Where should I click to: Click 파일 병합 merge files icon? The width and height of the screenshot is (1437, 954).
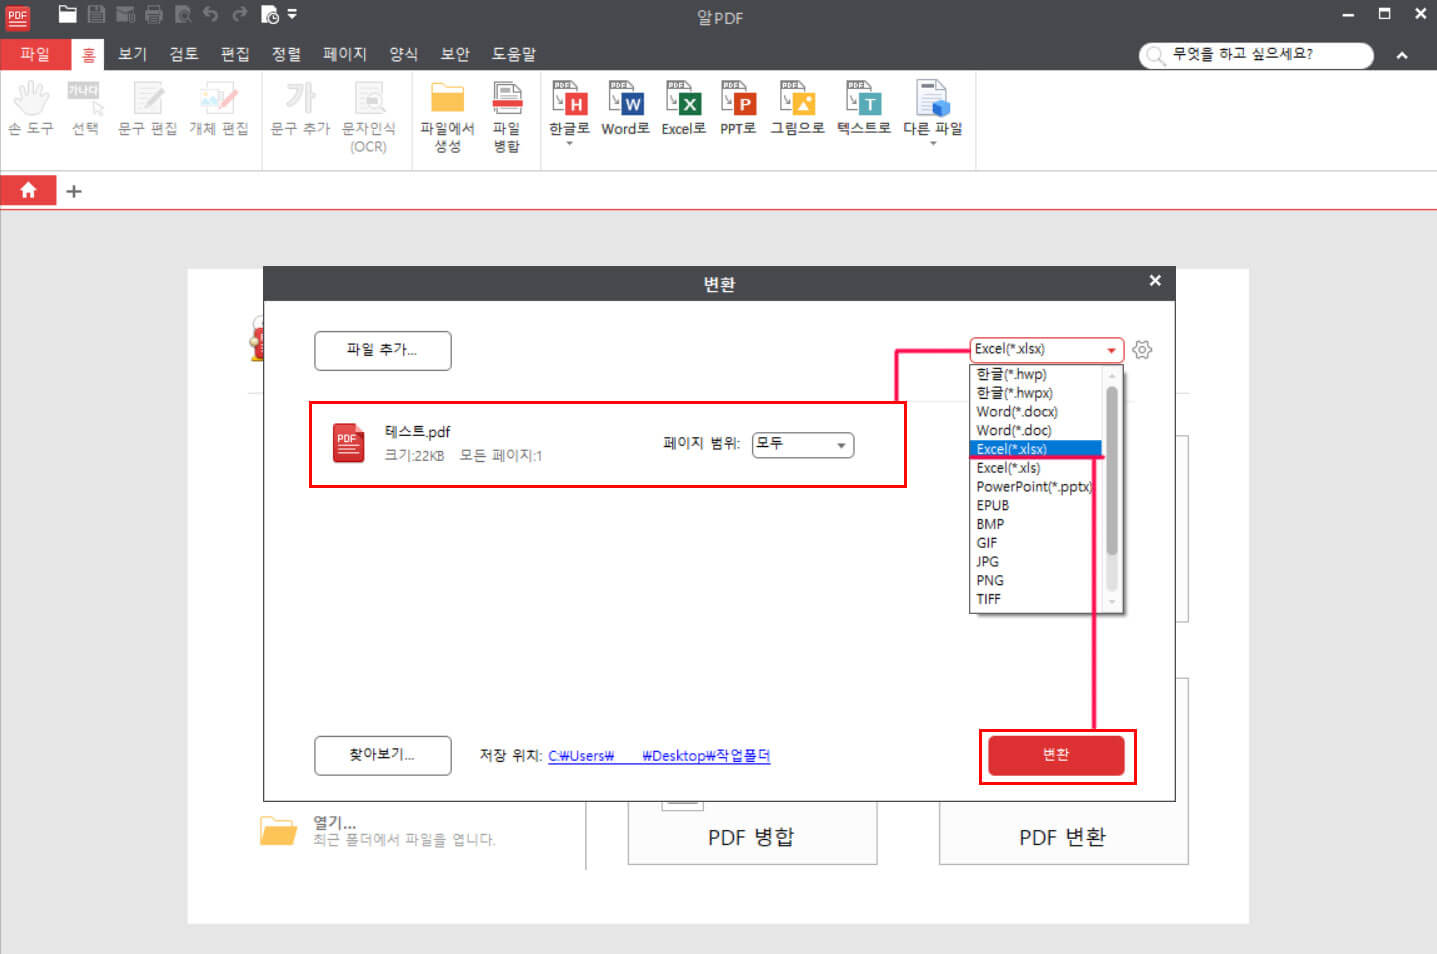coord(507,117)
